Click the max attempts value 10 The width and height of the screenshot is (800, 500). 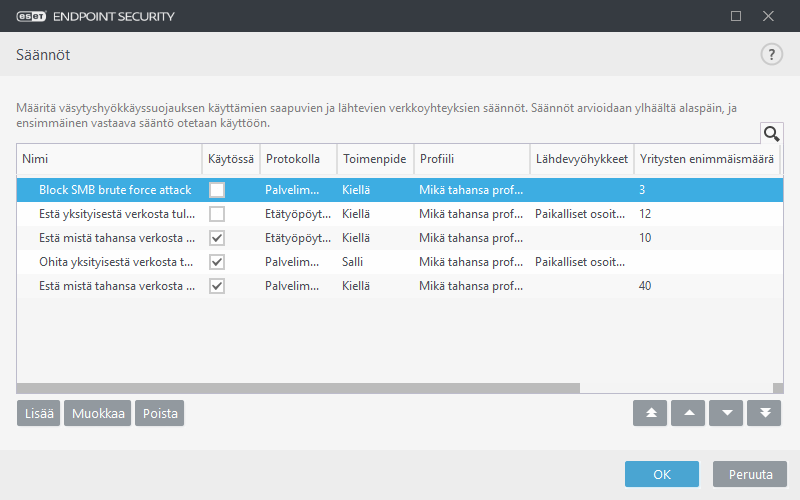645,238
